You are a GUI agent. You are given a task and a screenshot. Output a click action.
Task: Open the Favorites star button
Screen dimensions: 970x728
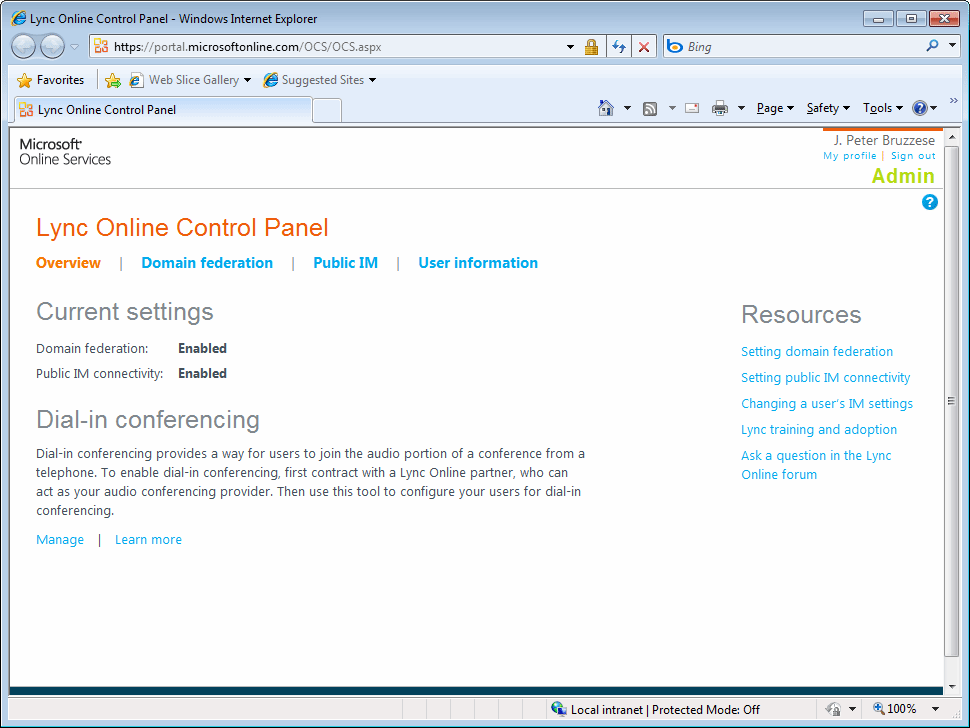point(51,80)
